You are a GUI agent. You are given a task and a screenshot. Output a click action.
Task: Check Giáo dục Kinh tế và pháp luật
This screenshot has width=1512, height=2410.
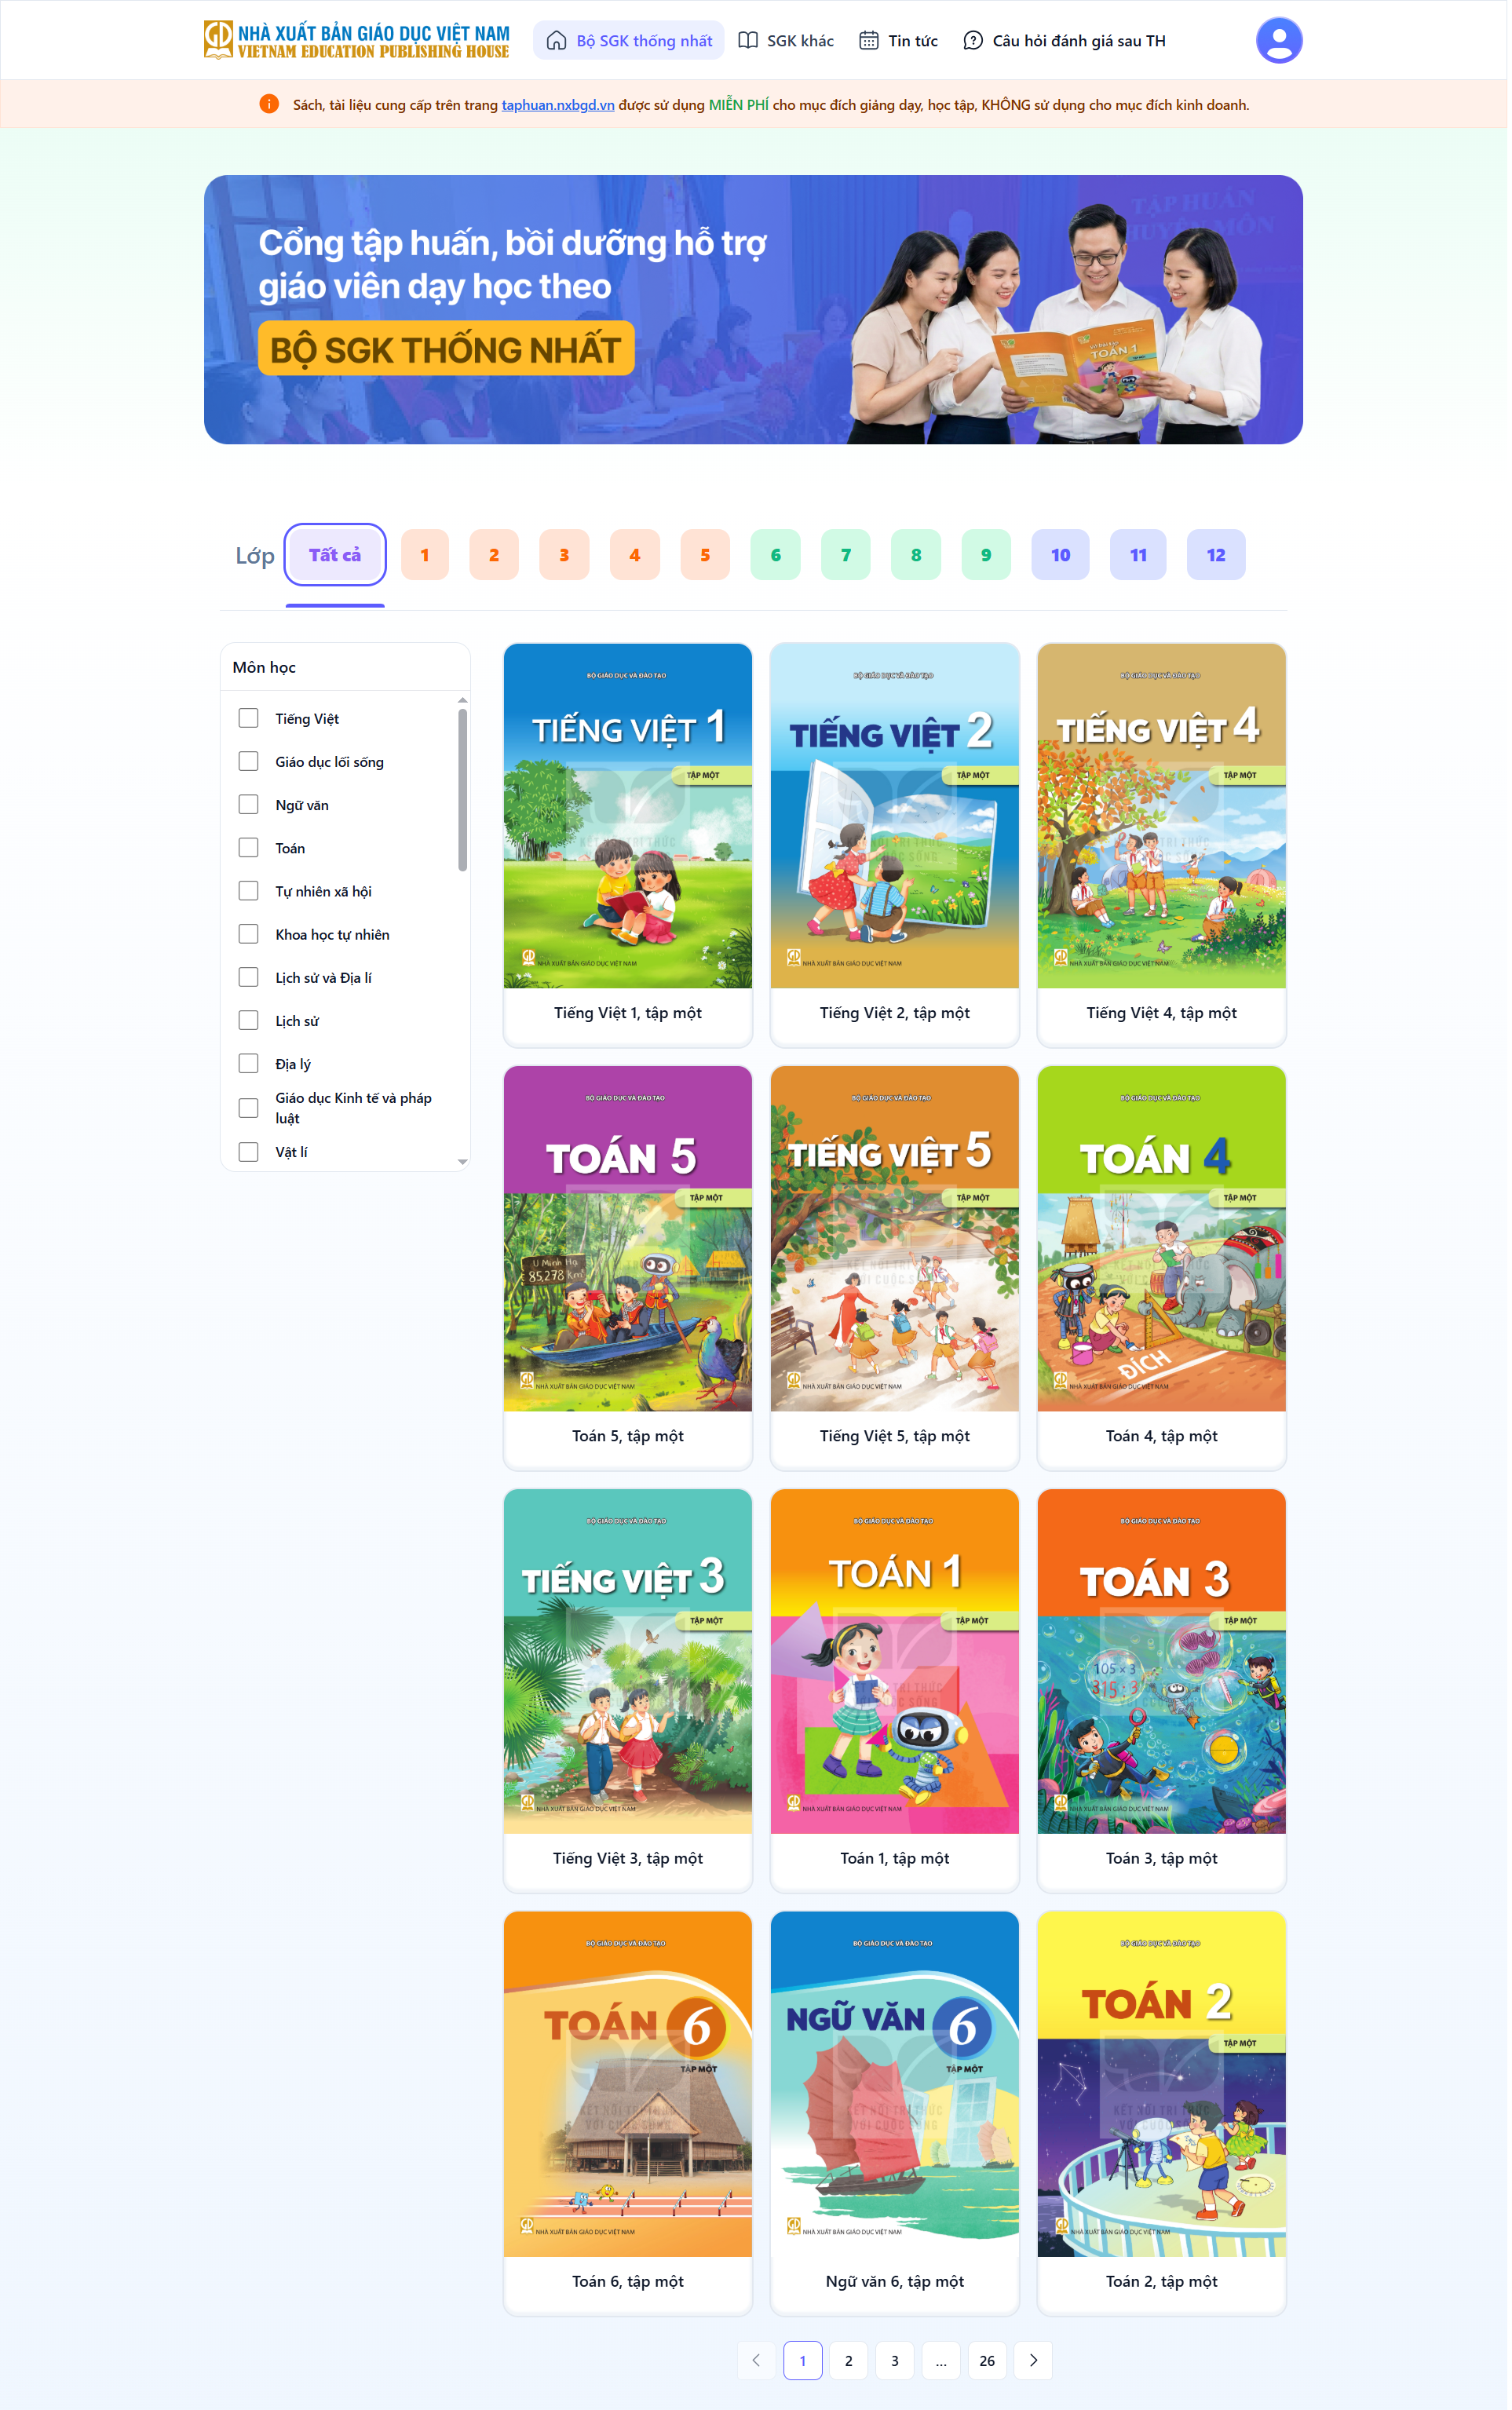(249, 1107)
